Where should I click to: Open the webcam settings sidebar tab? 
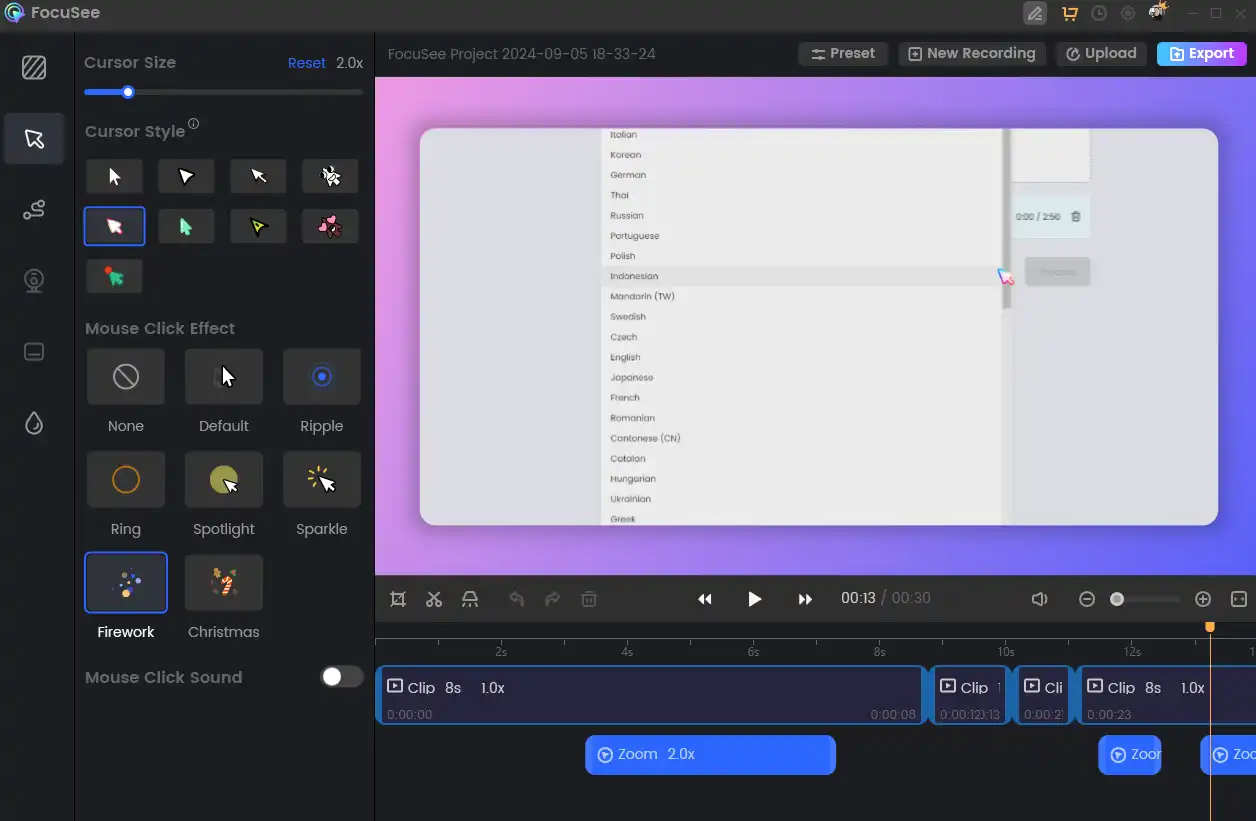coord(34,281)
